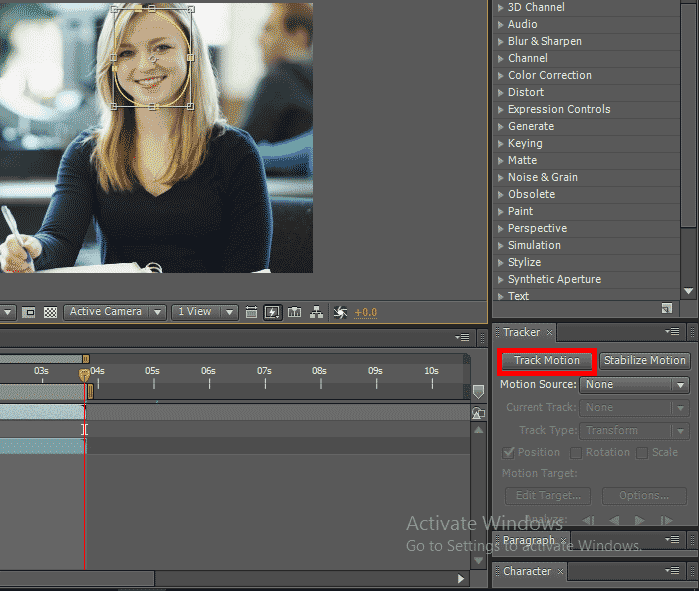Toggle pixel aspect ratio correction icon

[251, 312]
